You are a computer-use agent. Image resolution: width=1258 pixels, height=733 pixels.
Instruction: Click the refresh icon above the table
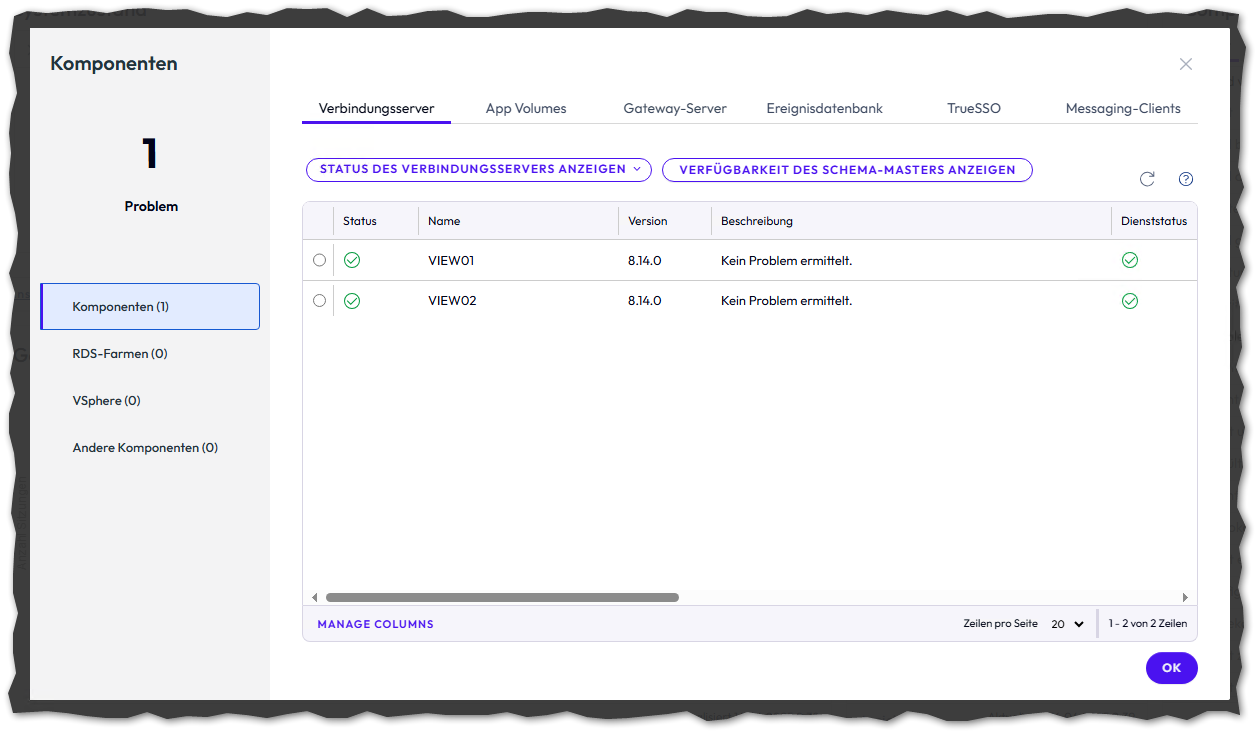pos(1147,179)
